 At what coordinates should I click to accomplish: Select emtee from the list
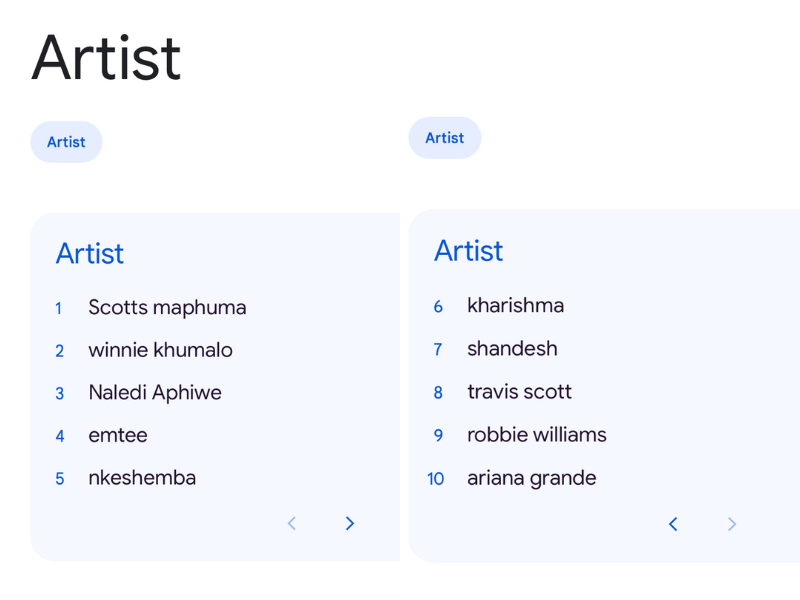[117, 435]
